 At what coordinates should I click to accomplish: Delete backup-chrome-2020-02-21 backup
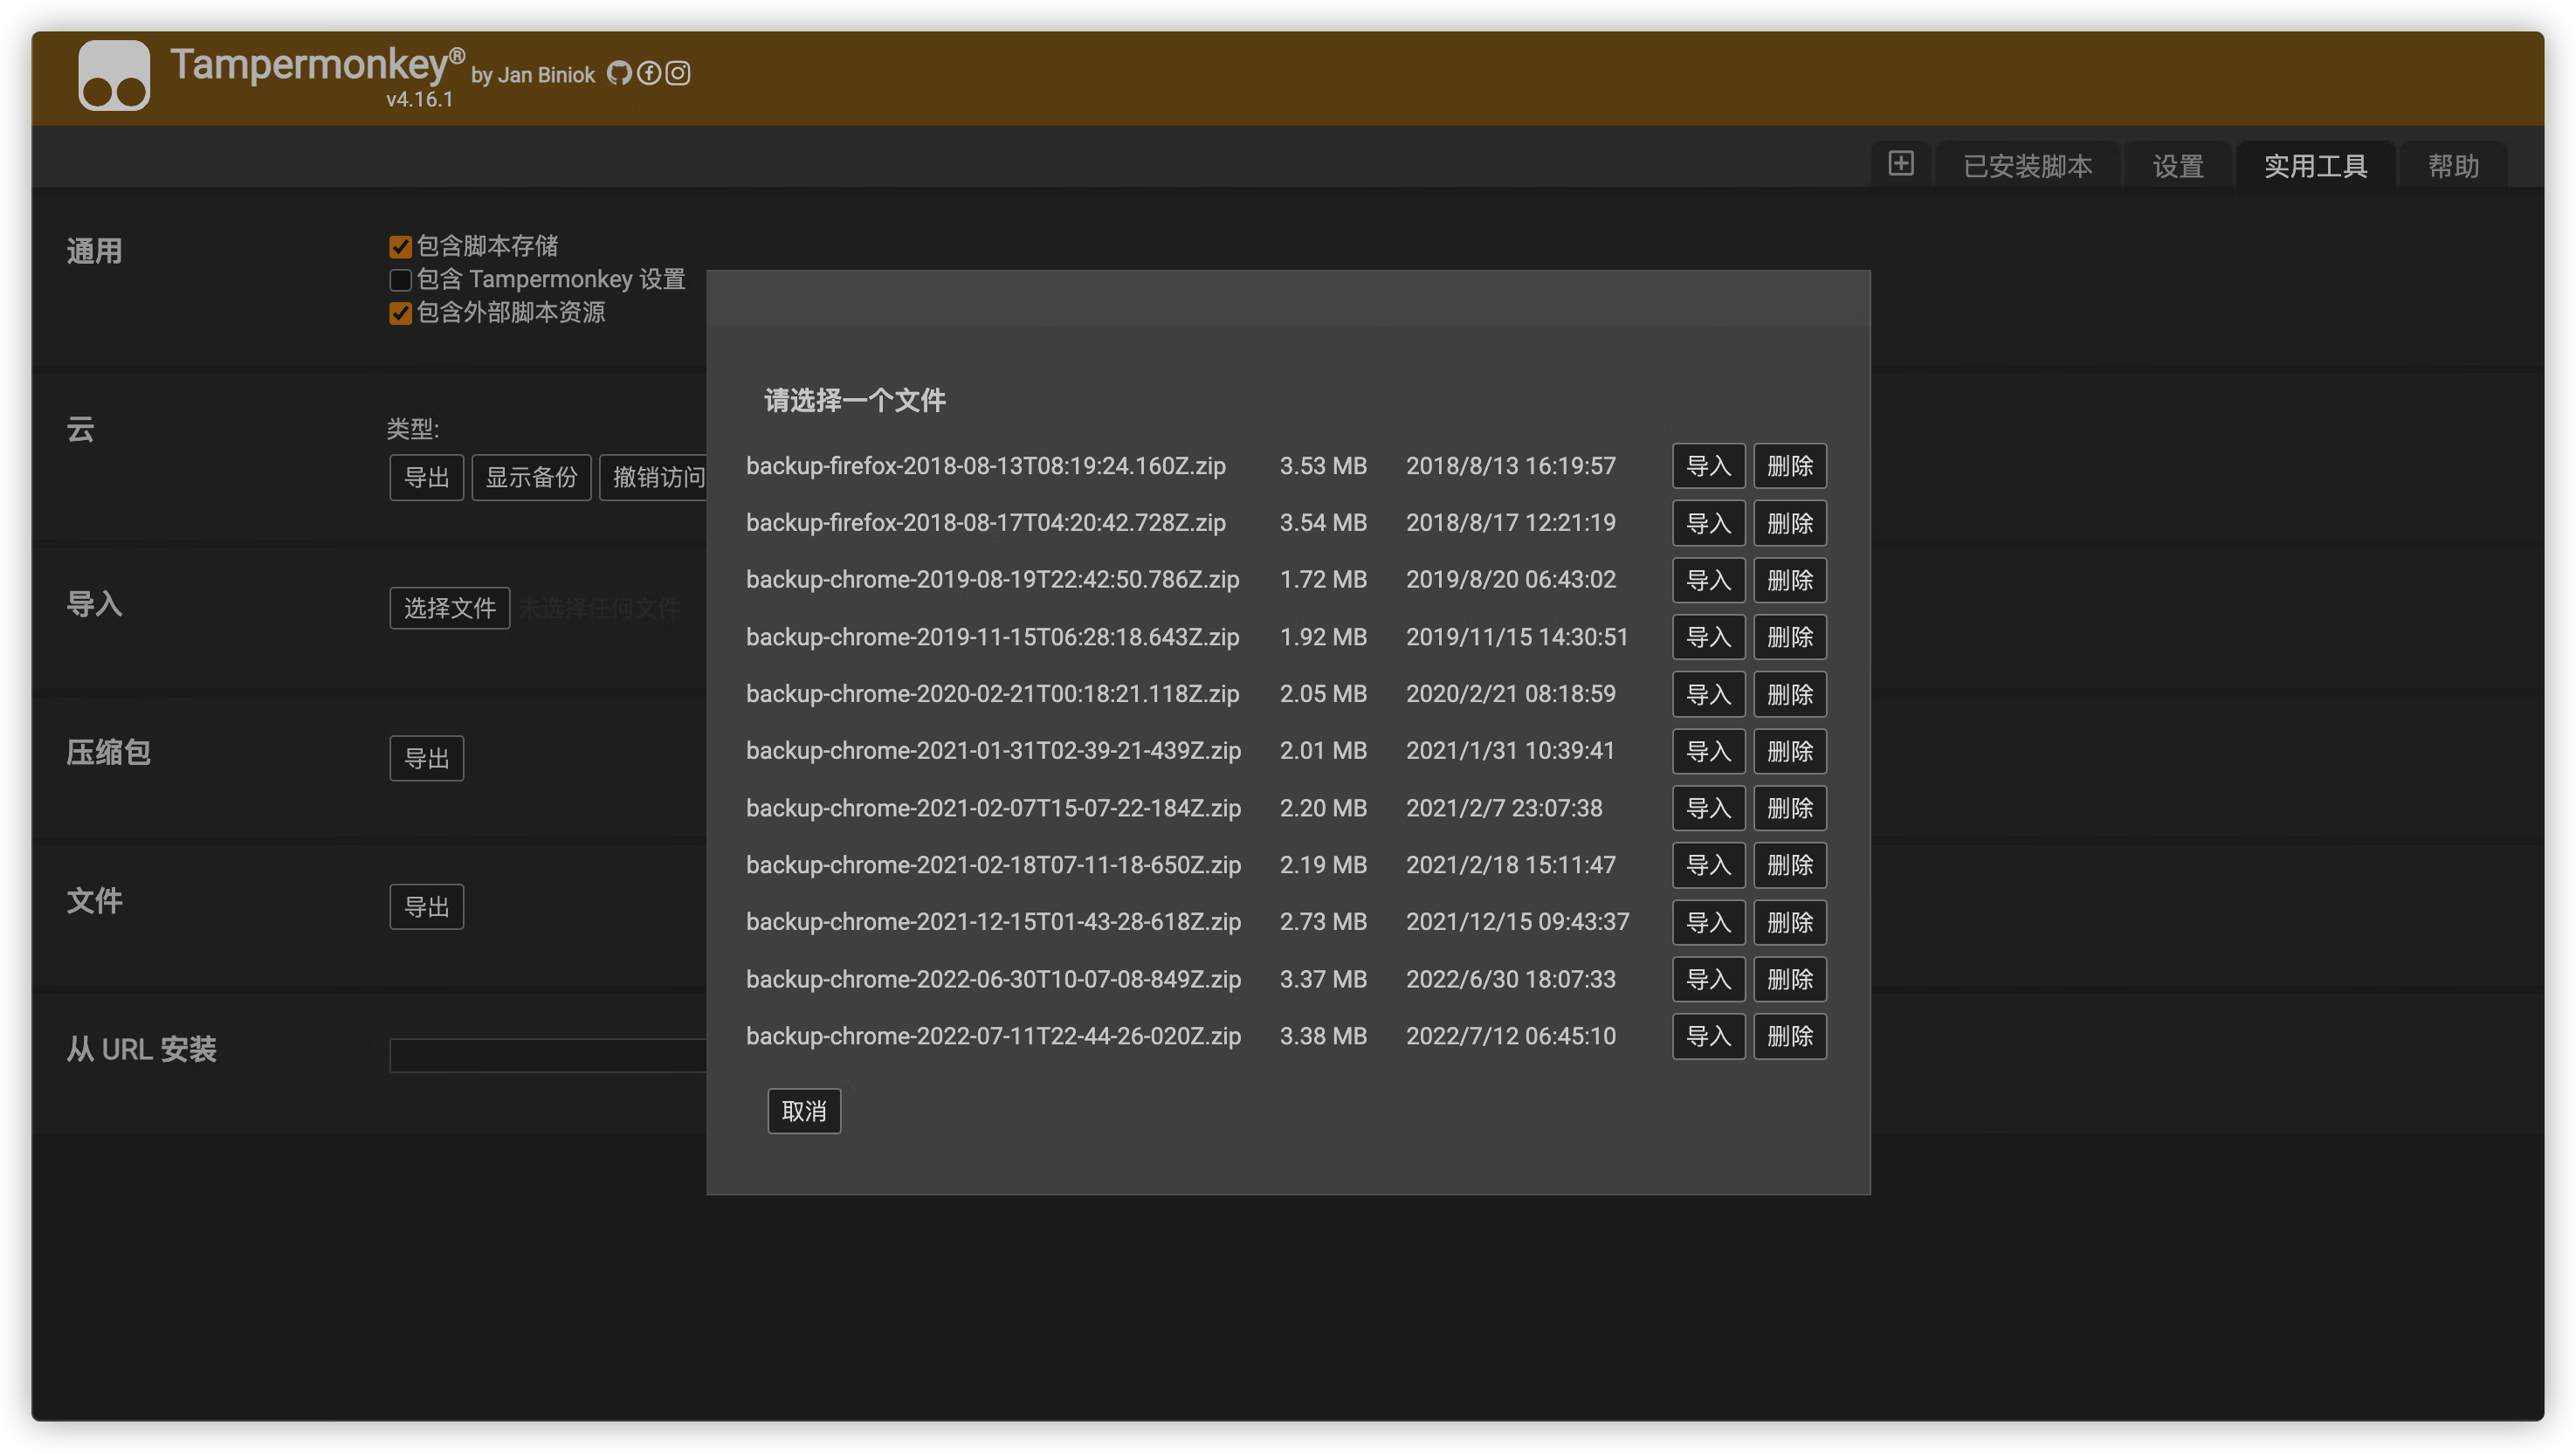point(1790,694)
